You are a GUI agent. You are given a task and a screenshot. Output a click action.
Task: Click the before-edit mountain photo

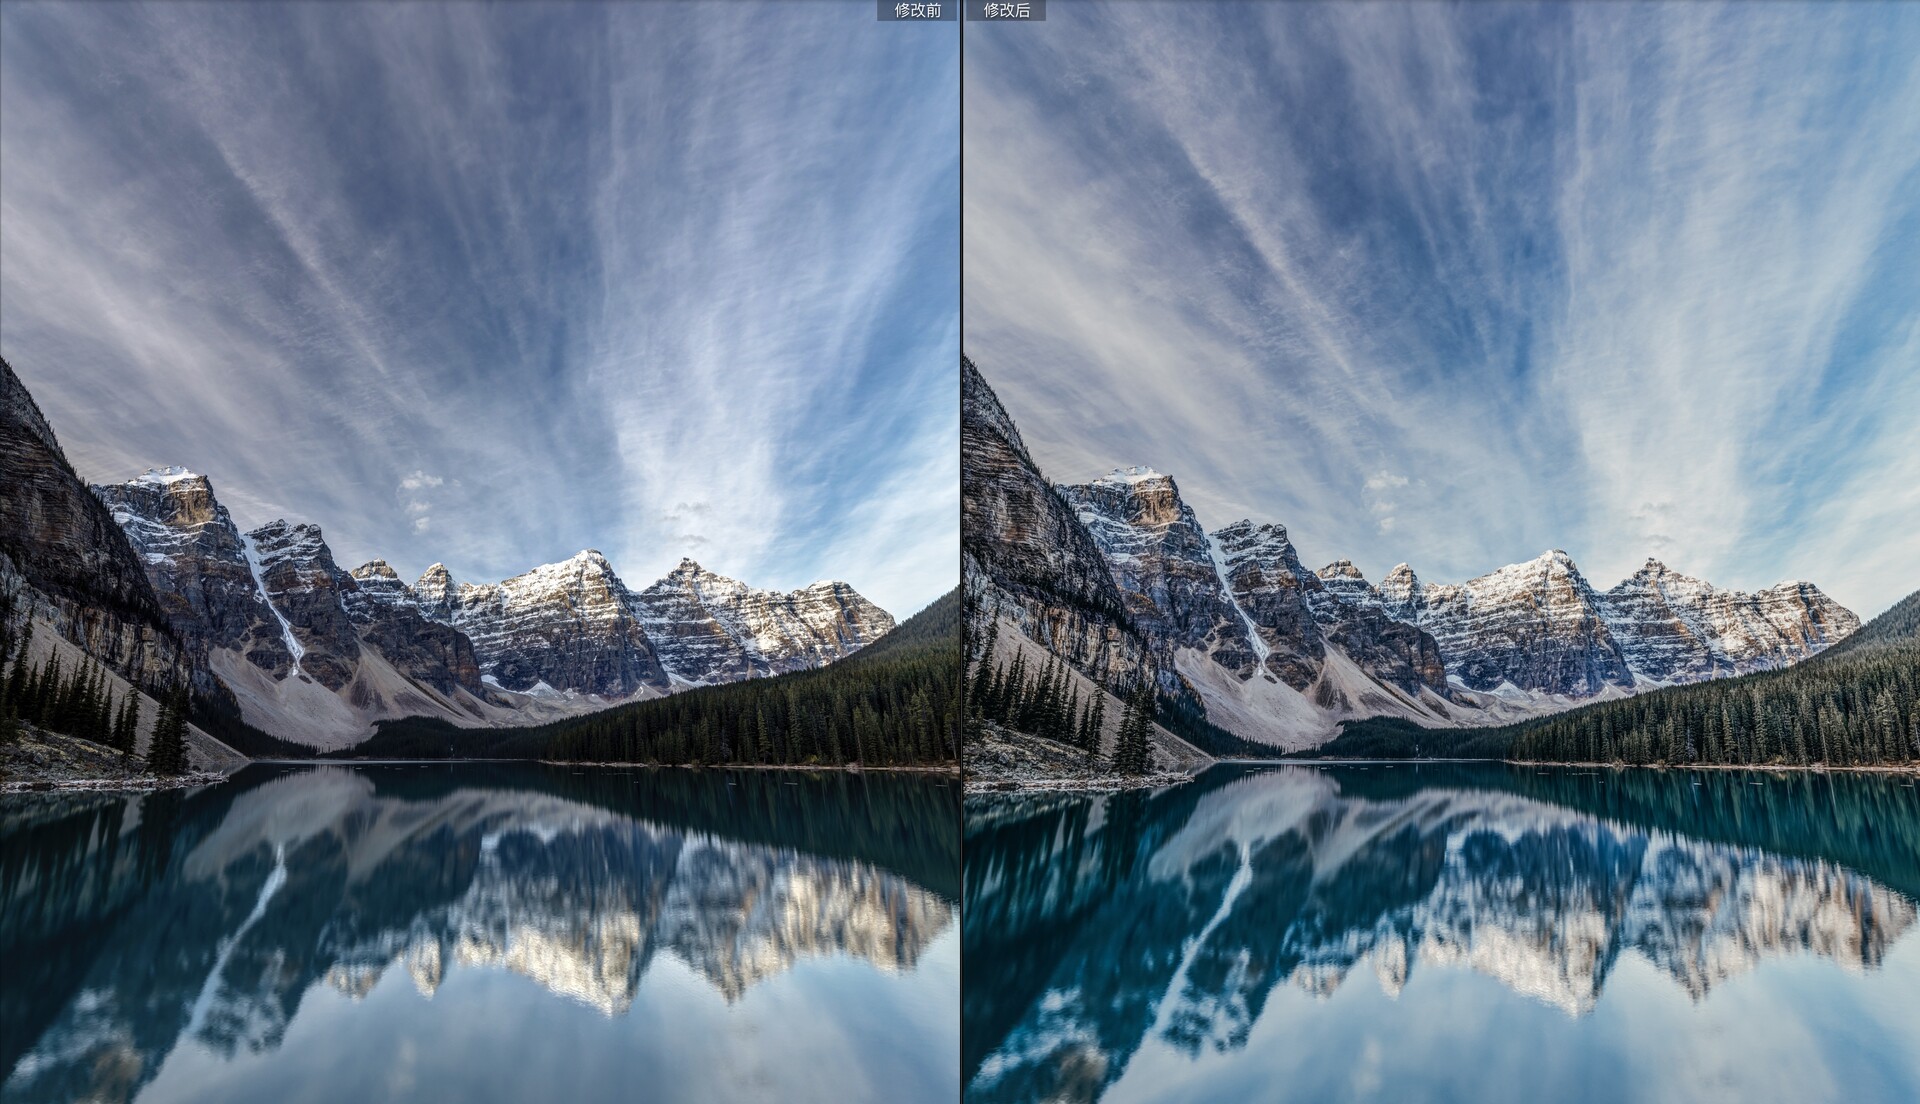(479, 552)
